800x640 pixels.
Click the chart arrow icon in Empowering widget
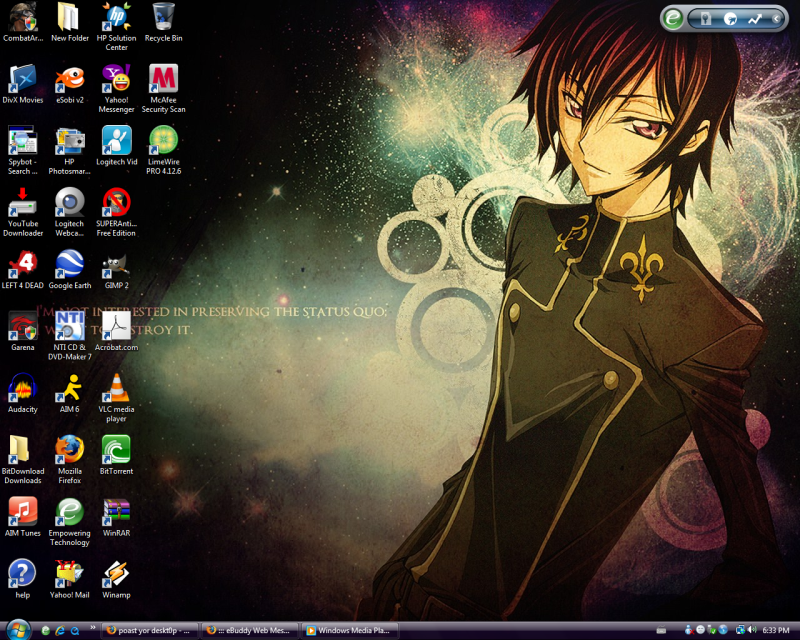[755, 18]
